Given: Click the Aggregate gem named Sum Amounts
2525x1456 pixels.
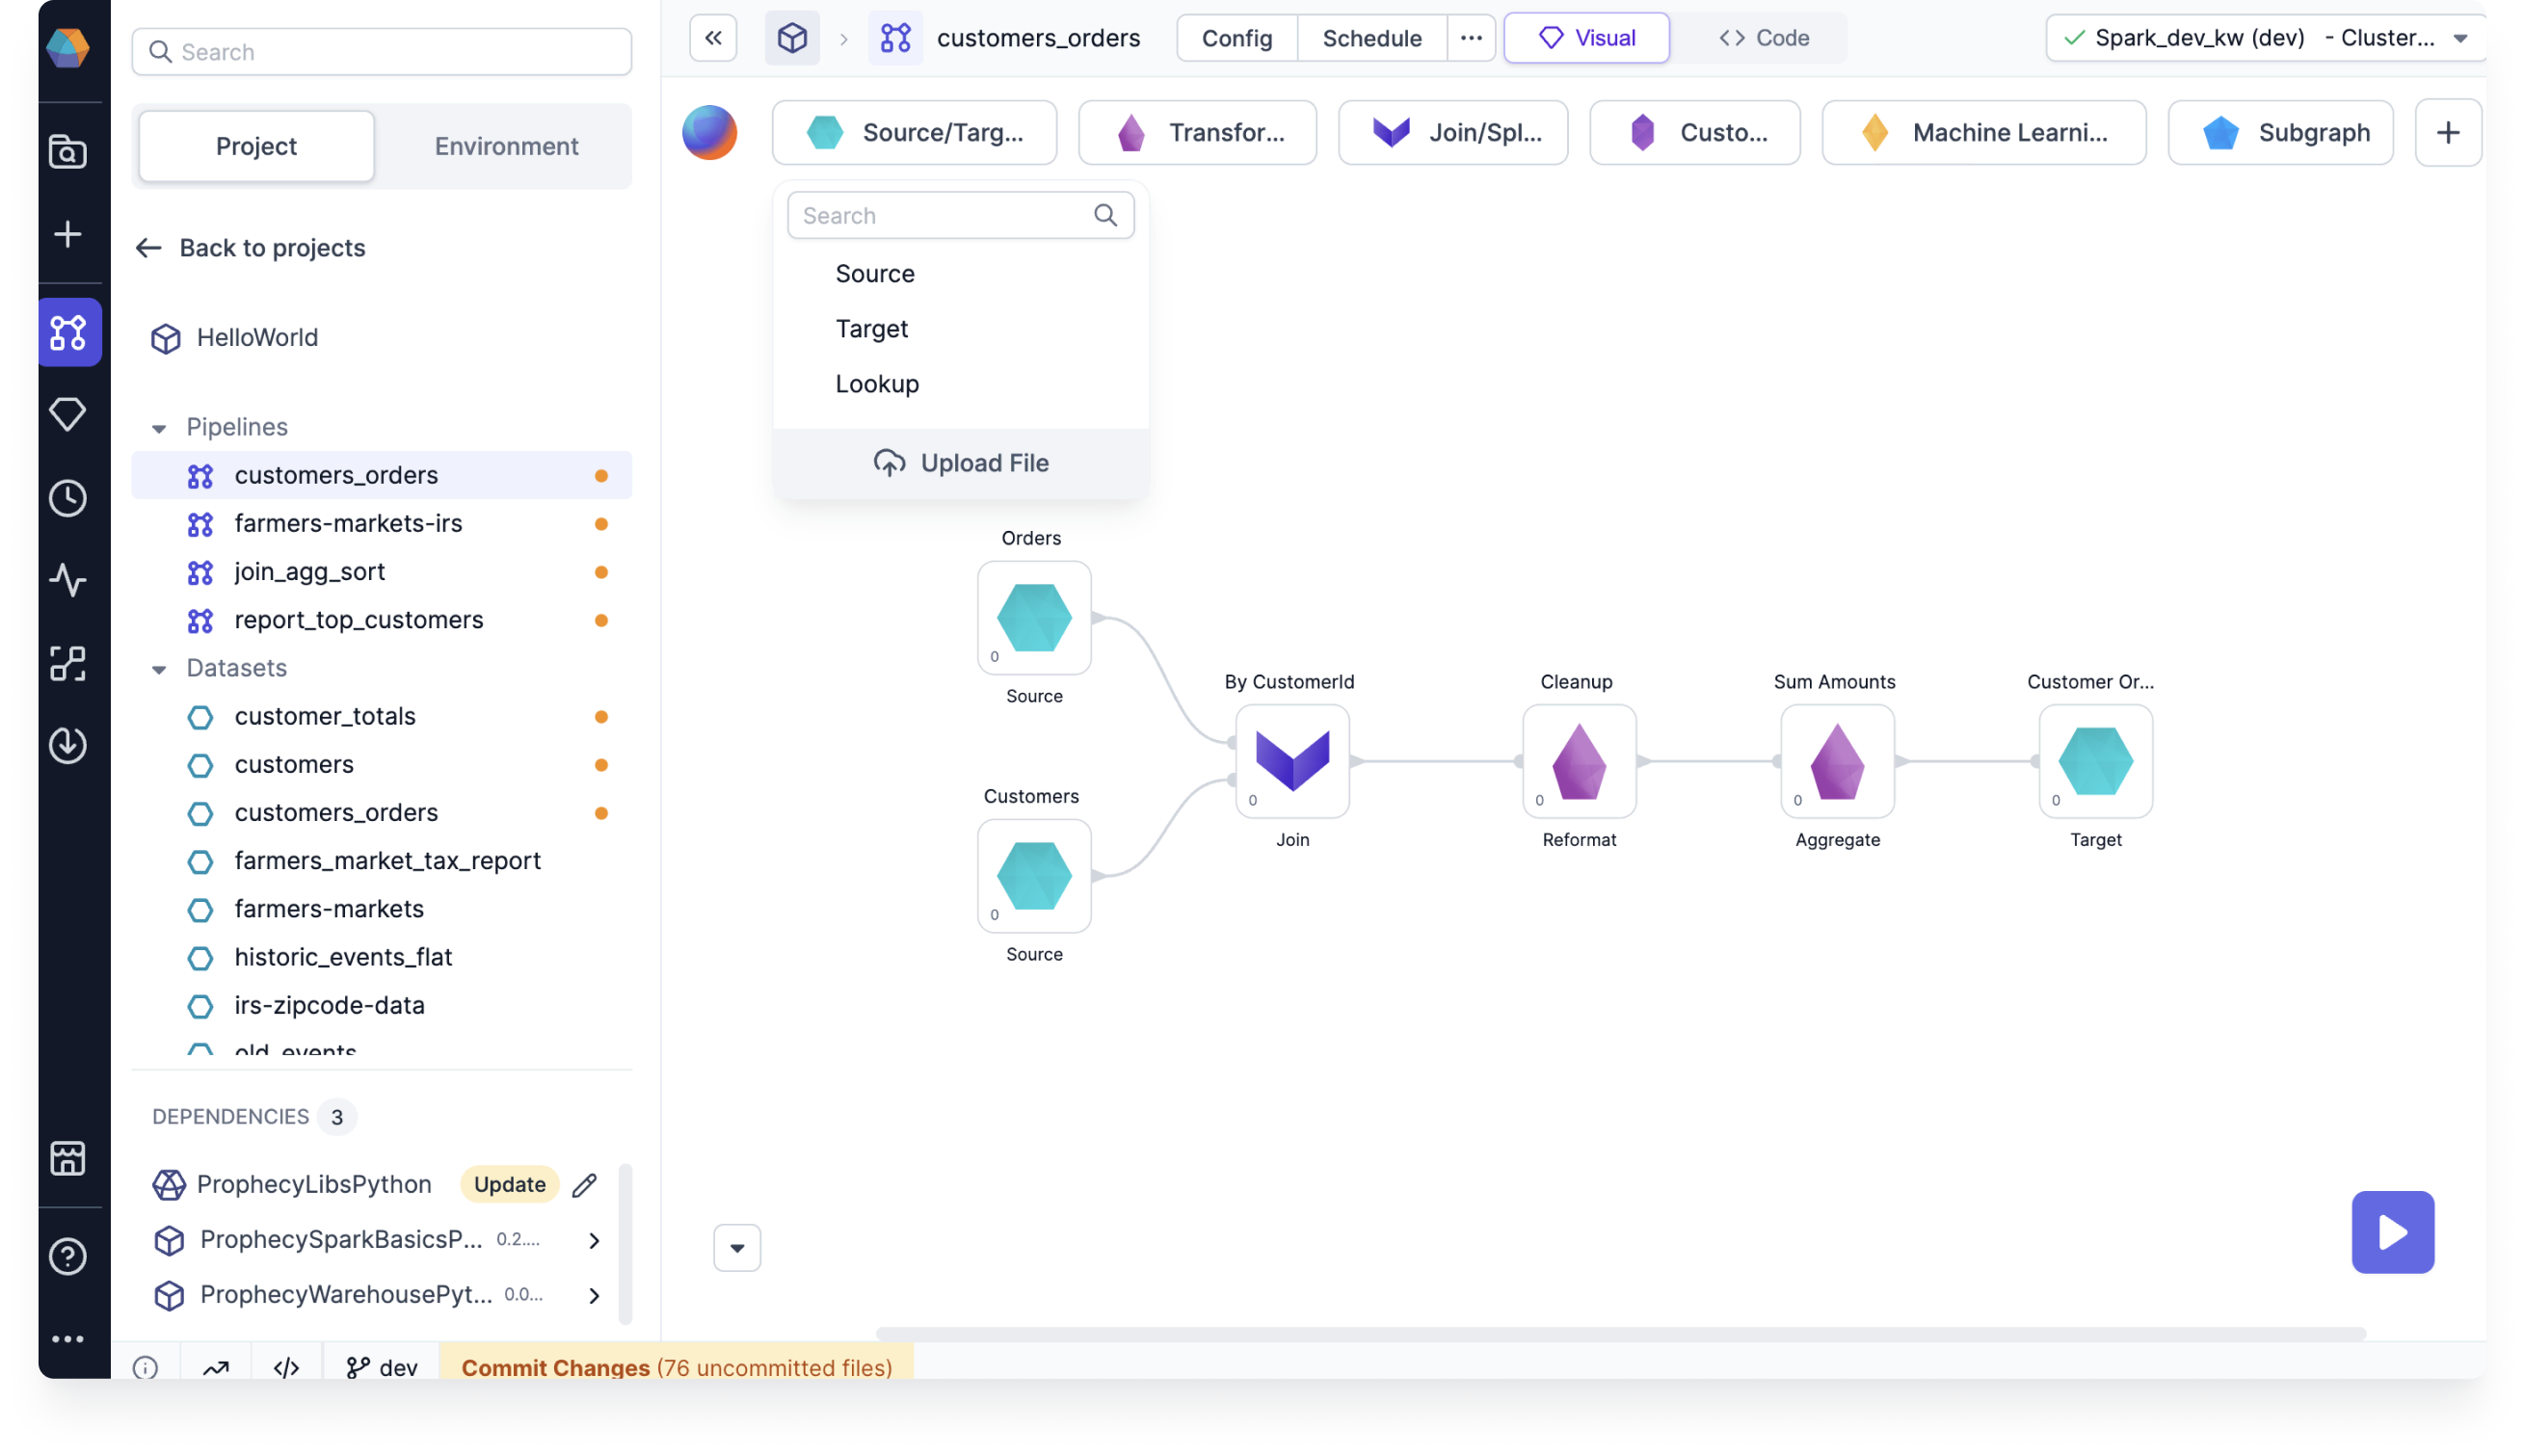Looking at the screenshot, I should point(1836,761).
